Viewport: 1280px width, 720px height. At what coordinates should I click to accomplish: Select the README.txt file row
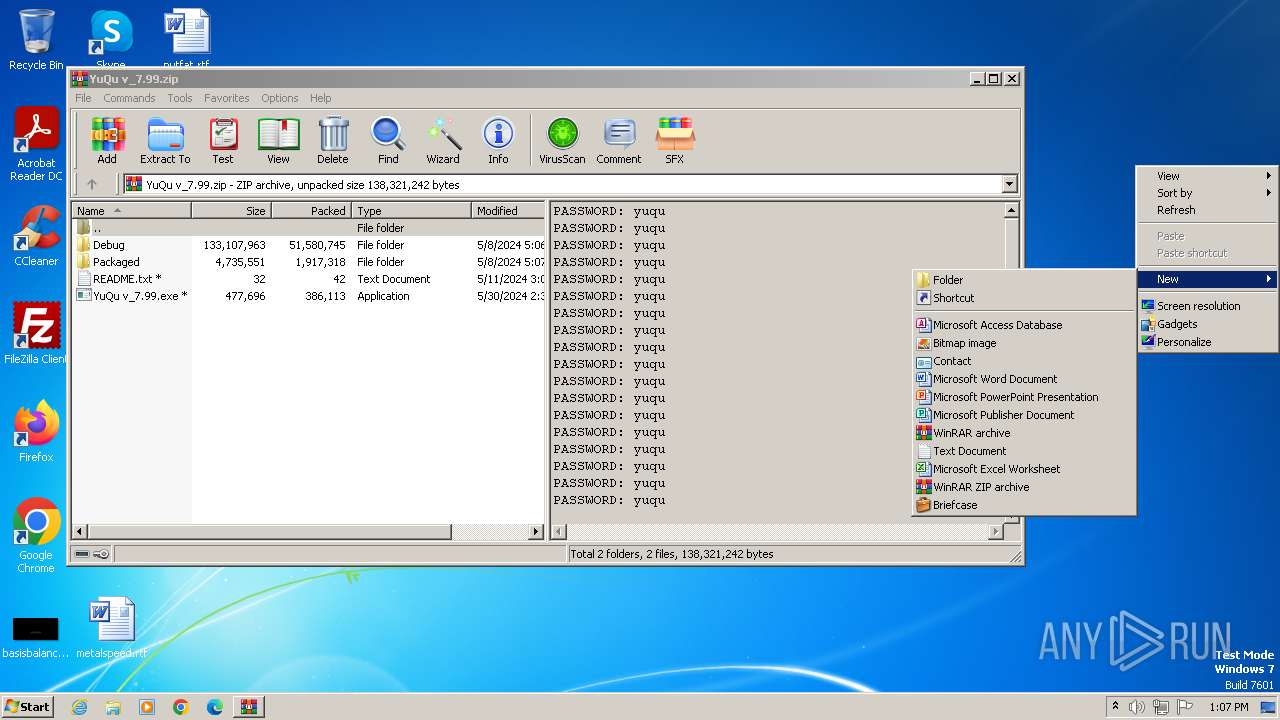click(x=309, y=279)
